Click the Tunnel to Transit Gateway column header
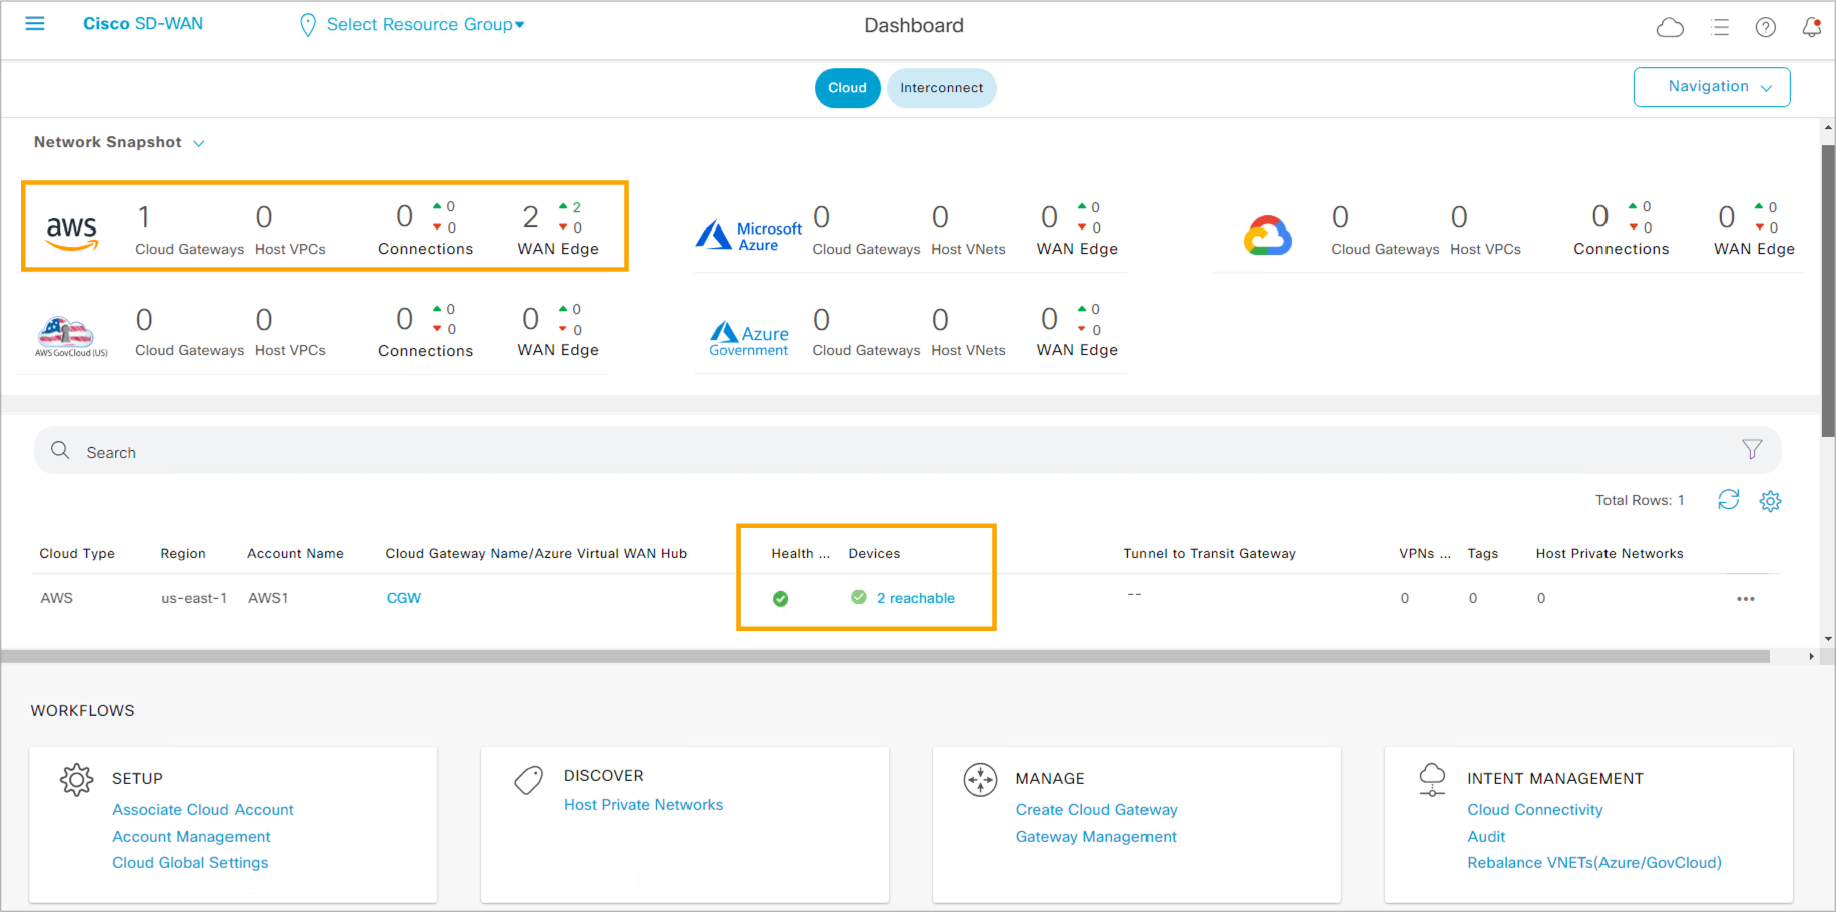Image resolution: width=1836 pixels, height=912 pixels. (x=1209, y=554)
